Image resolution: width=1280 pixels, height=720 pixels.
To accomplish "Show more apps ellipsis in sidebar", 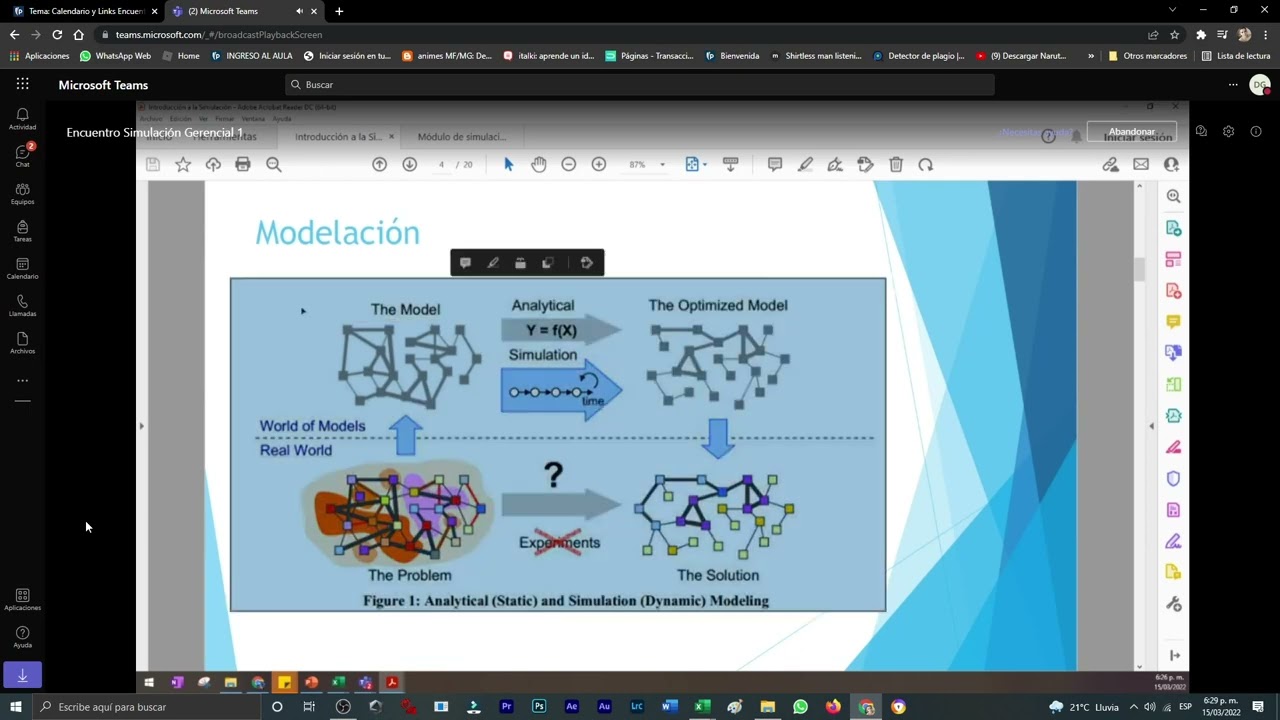I will click(22, 381).
